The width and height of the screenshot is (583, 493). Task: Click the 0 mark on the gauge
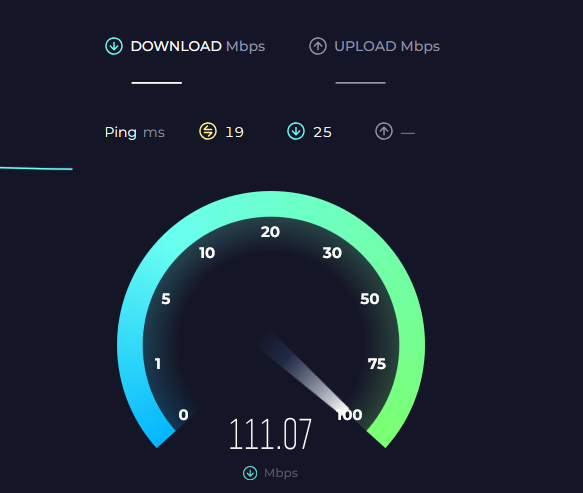[183, 415]
